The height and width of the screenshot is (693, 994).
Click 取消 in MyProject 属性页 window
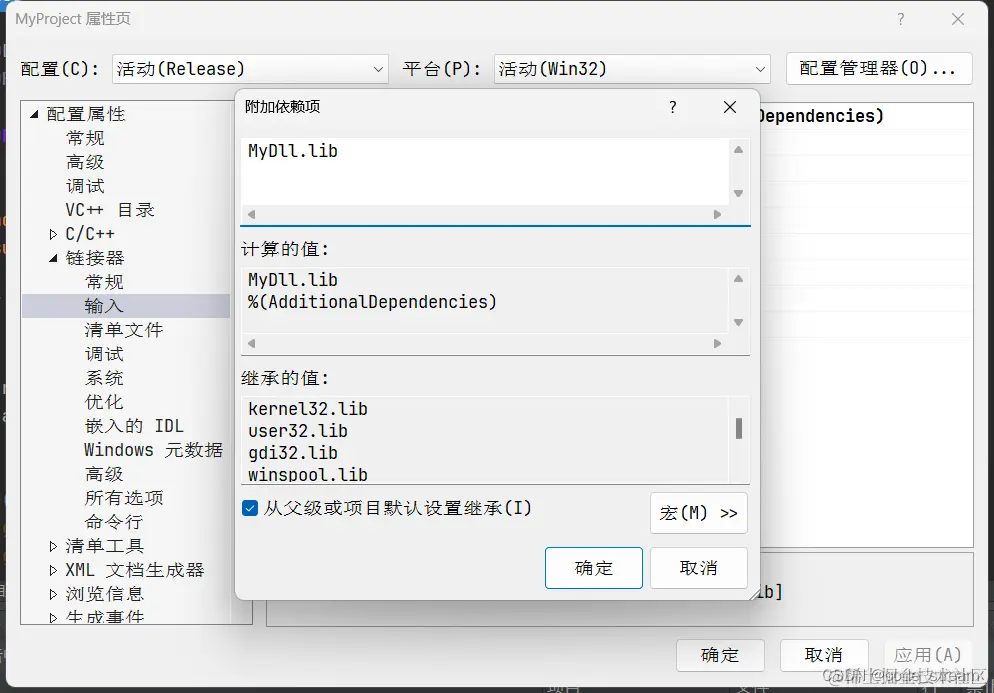pos(823,655)
